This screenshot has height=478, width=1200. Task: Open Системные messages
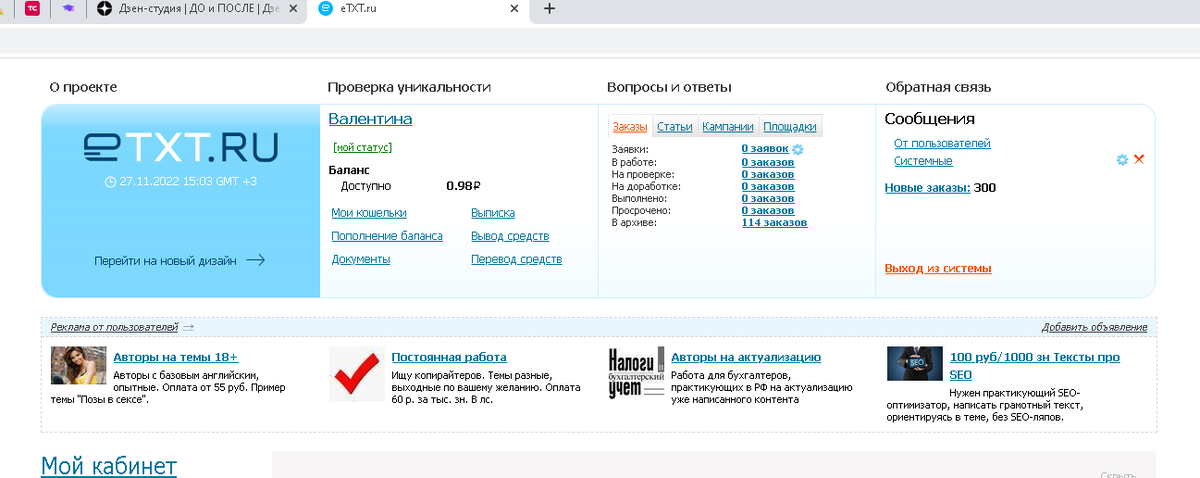(923, 161)
